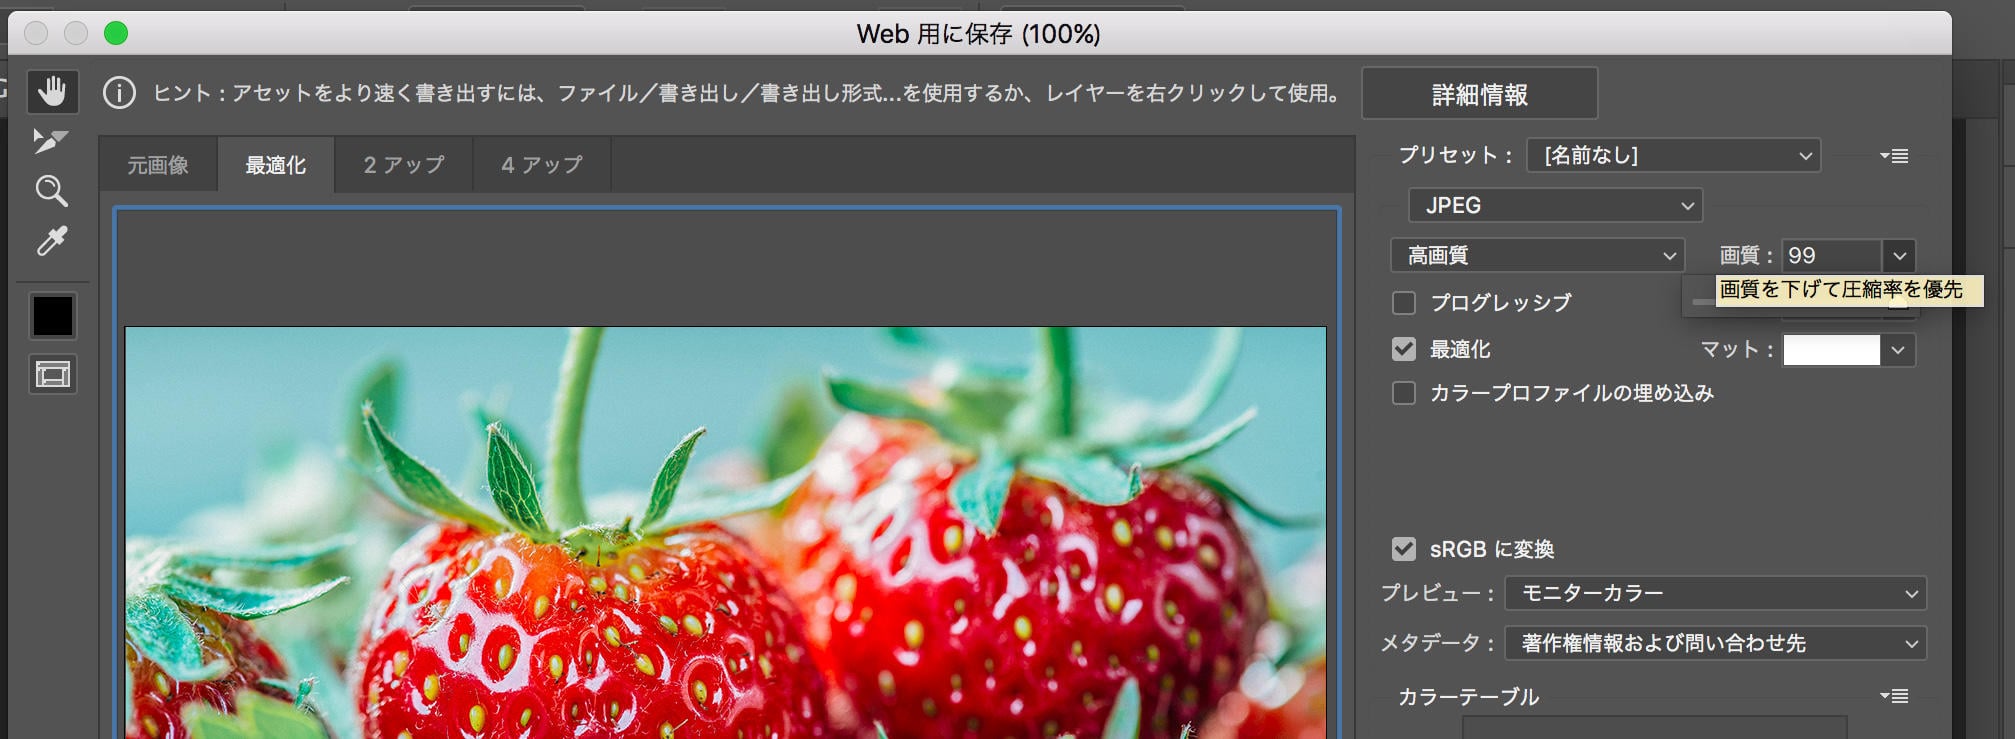Click the black eyedropper color swatch
Image resolution: width=2015 pixels, height=739 pixels.
[x=53, y=316]
